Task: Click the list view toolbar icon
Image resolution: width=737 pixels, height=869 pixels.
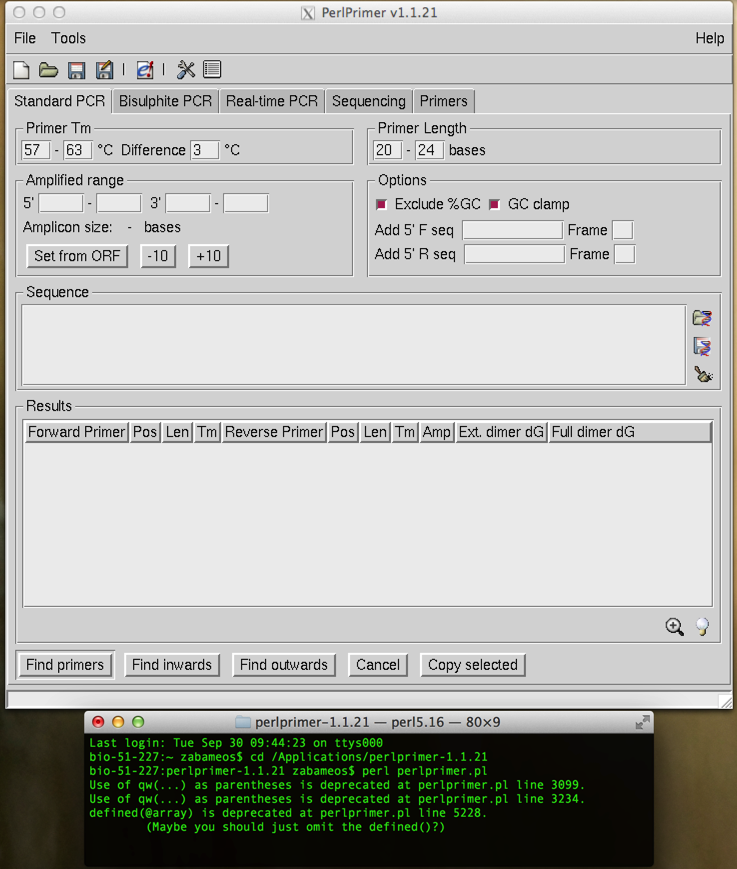Action: [x=212, y=69]
